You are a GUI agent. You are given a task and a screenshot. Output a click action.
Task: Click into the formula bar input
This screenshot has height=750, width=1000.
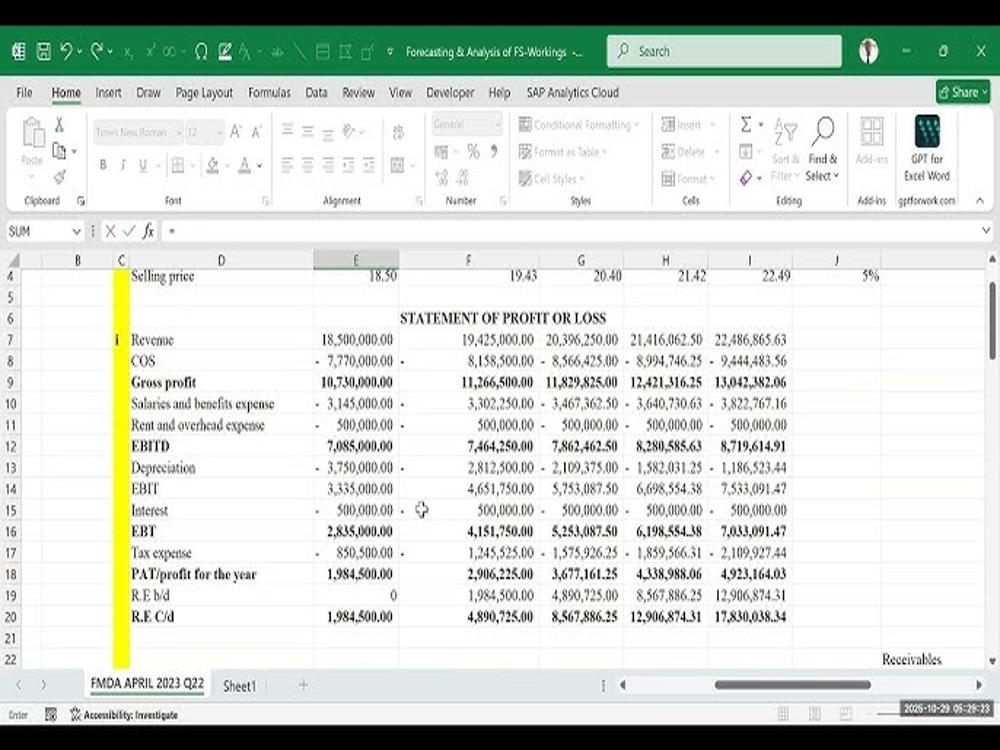571,231
